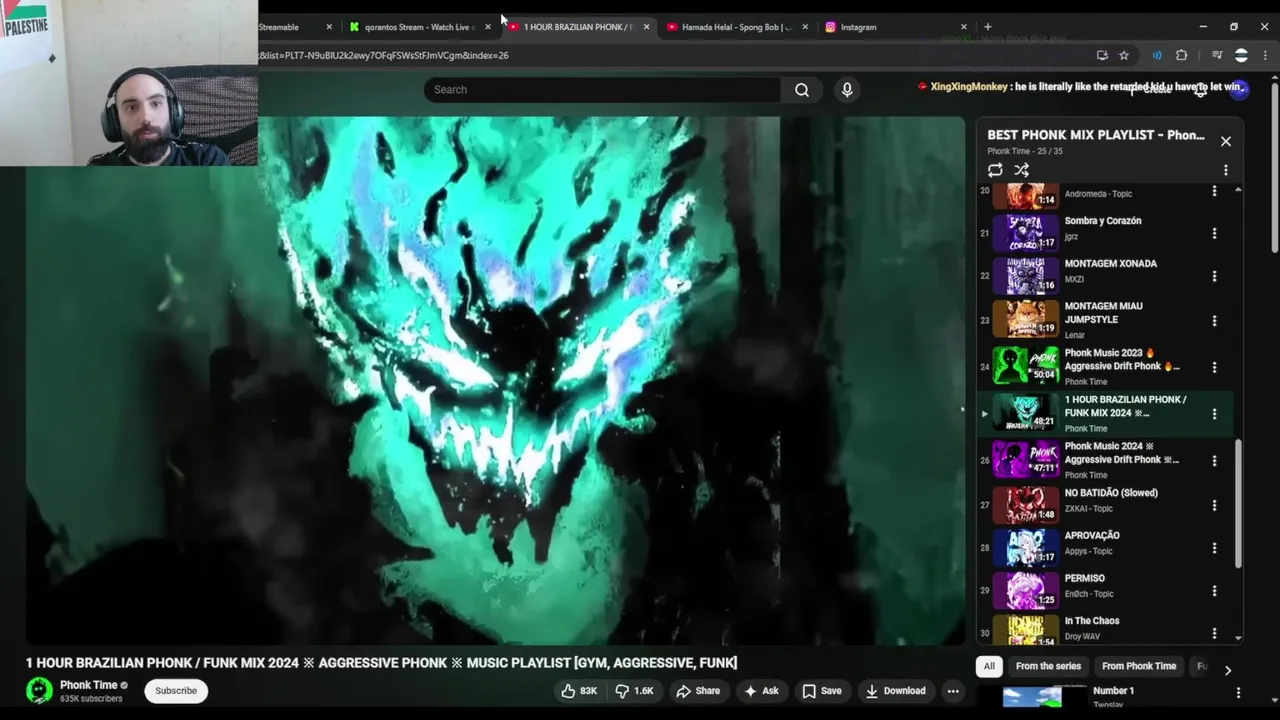Open browser three-dot menu
The image size is (1280, 720).
coord(1265,55)
